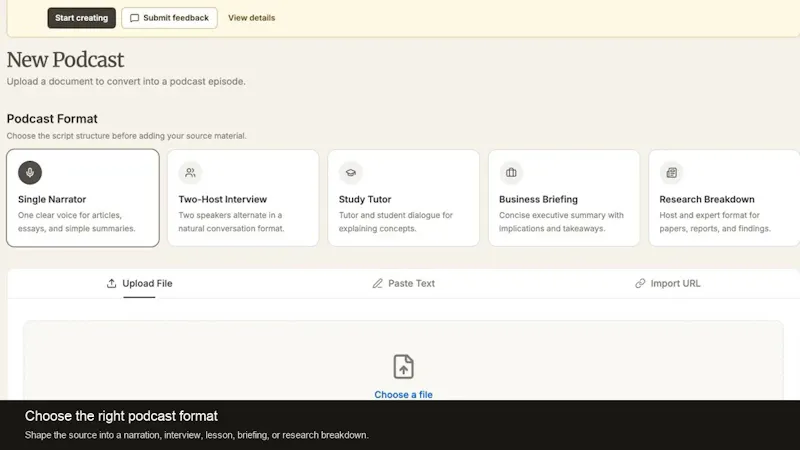Choose the Single Narrator format card title
Image resolution: width=800 pixels, height=450 pixels.
pos(52,199)
